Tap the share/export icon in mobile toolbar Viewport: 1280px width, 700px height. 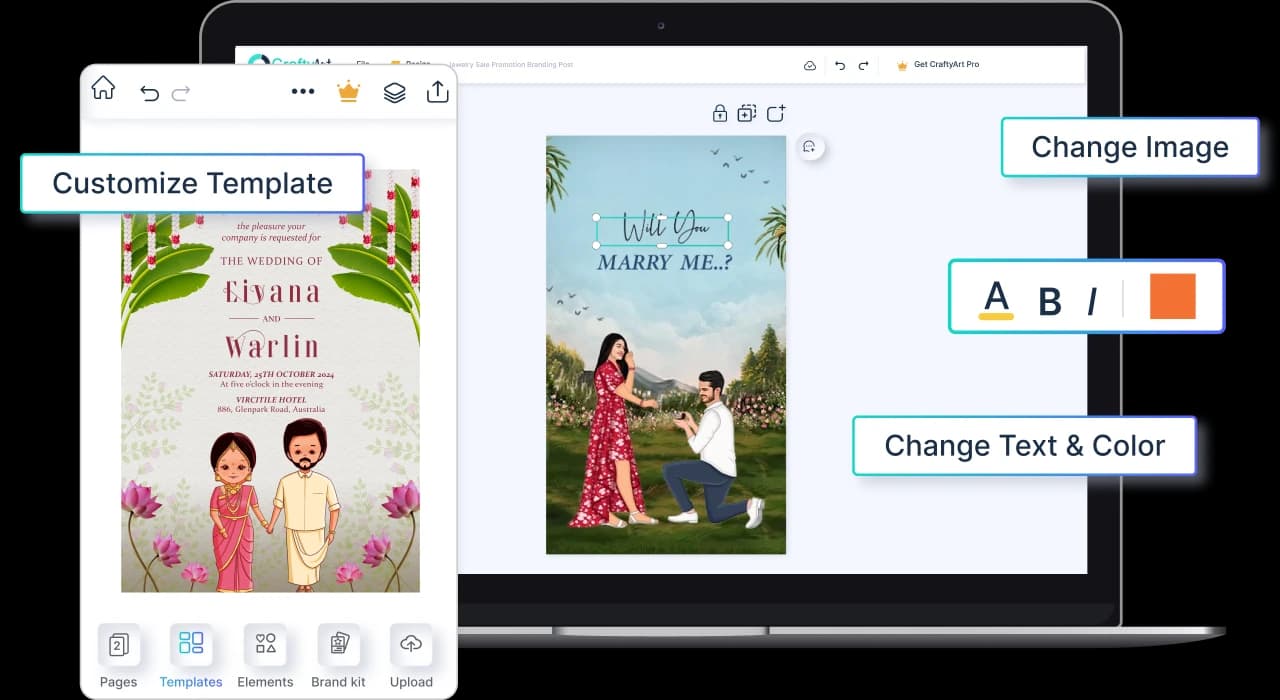pyautogui.click(x=438, y=92)
